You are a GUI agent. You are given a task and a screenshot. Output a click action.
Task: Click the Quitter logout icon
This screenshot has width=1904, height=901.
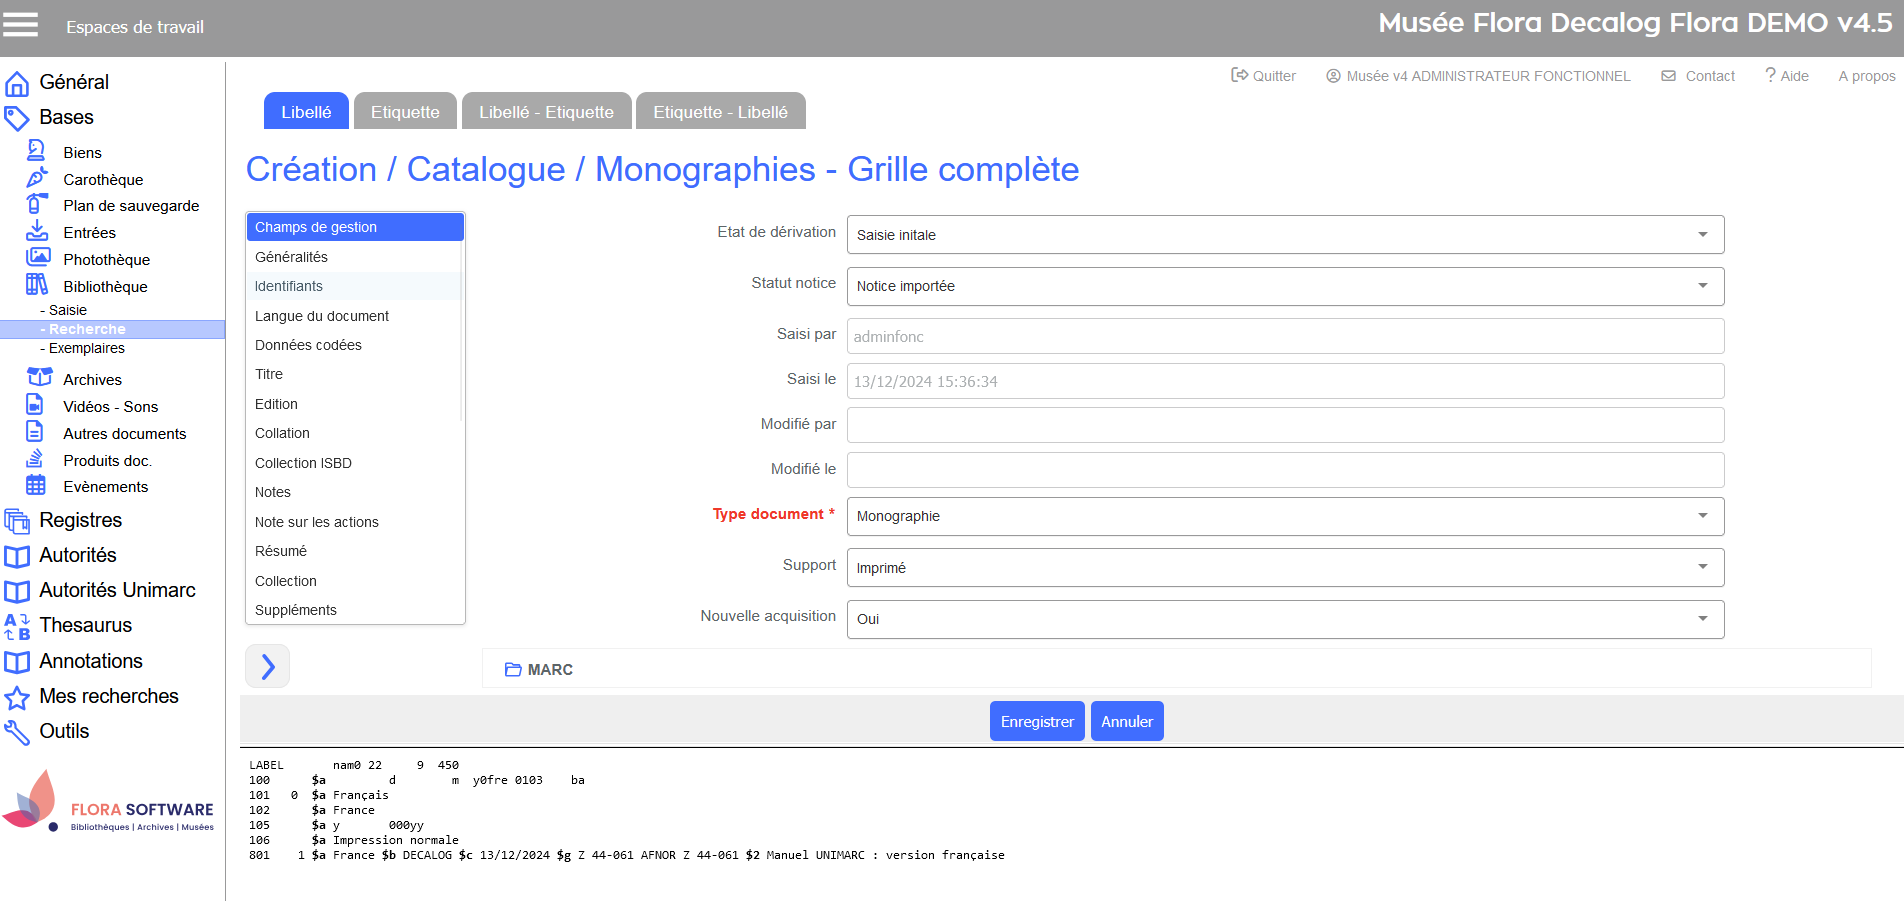tap(1239, 75)
